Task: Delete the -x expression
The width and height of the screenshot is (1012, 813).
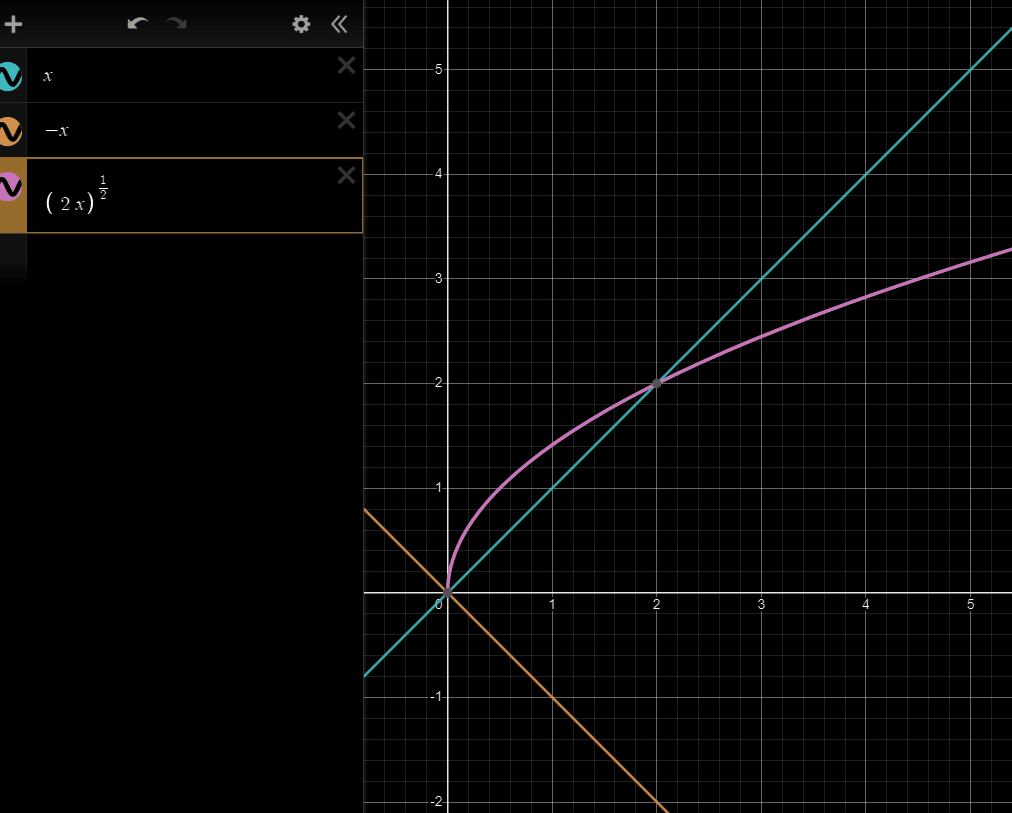Action: point(347,120)
